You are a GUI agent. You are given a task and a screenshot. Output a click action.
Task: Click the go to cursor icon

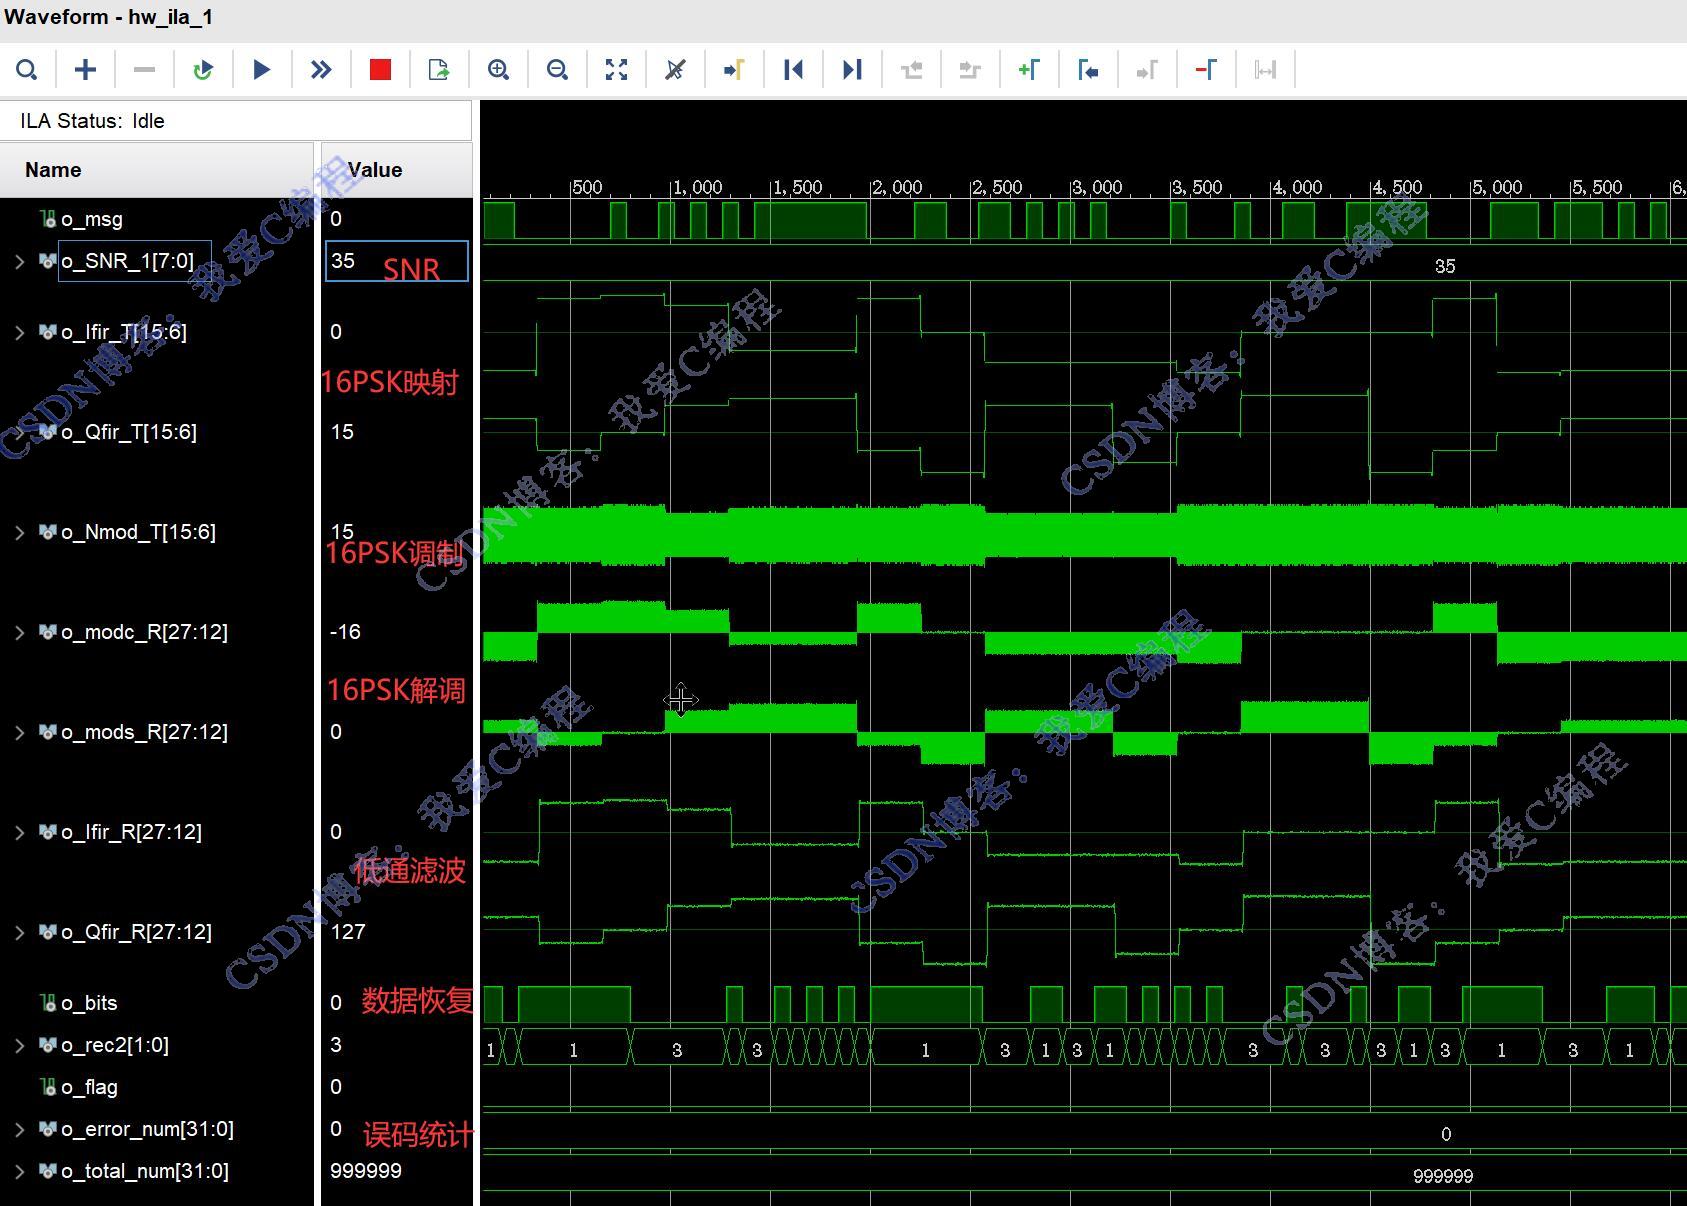734,70
